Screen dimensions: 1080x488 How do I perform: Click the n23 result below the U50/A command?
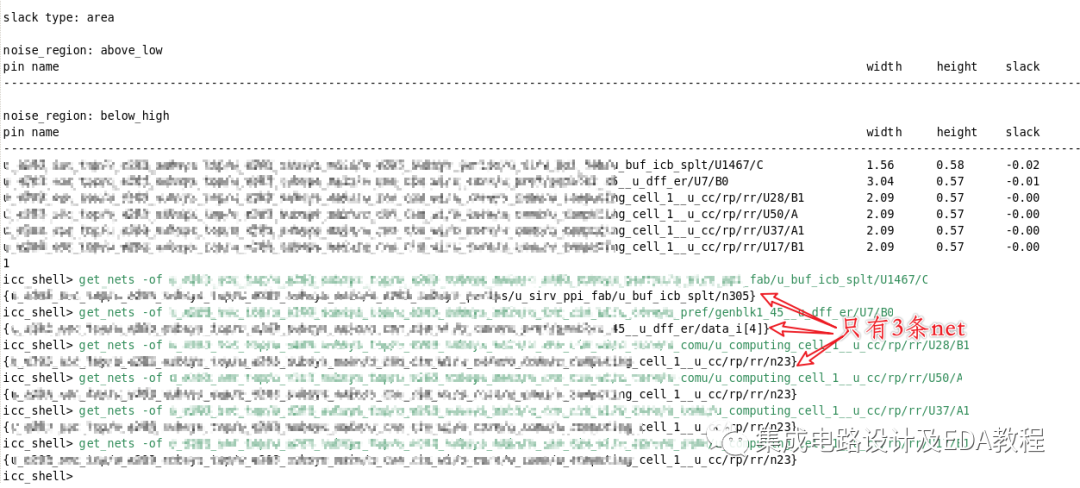pos(400,394)
